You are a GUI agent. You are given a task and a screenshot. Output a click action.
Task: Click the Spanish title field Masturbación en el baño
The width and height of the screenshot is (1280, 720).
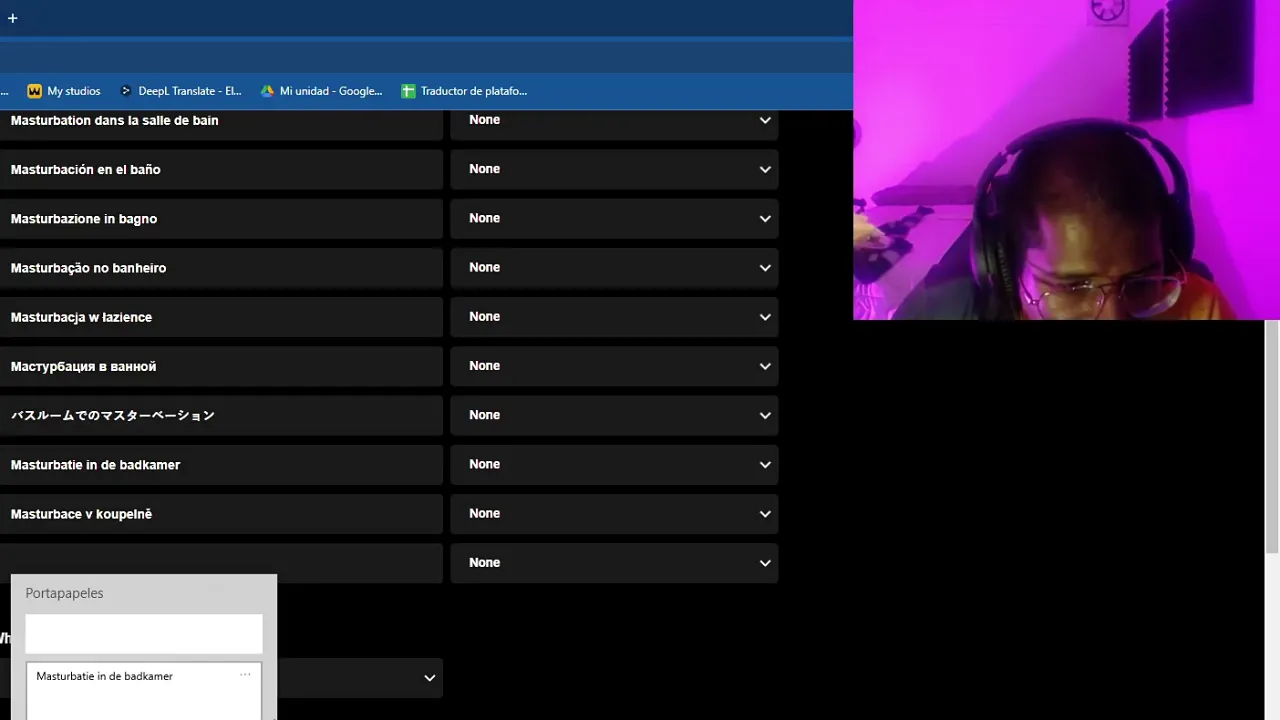point(221,169)
